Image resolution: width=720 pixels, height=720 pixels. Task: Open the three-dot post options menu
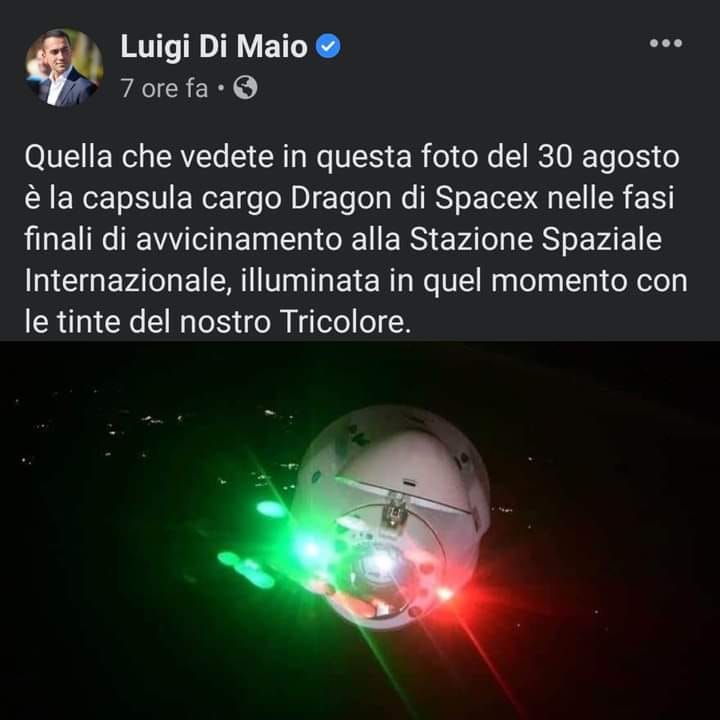665,43
